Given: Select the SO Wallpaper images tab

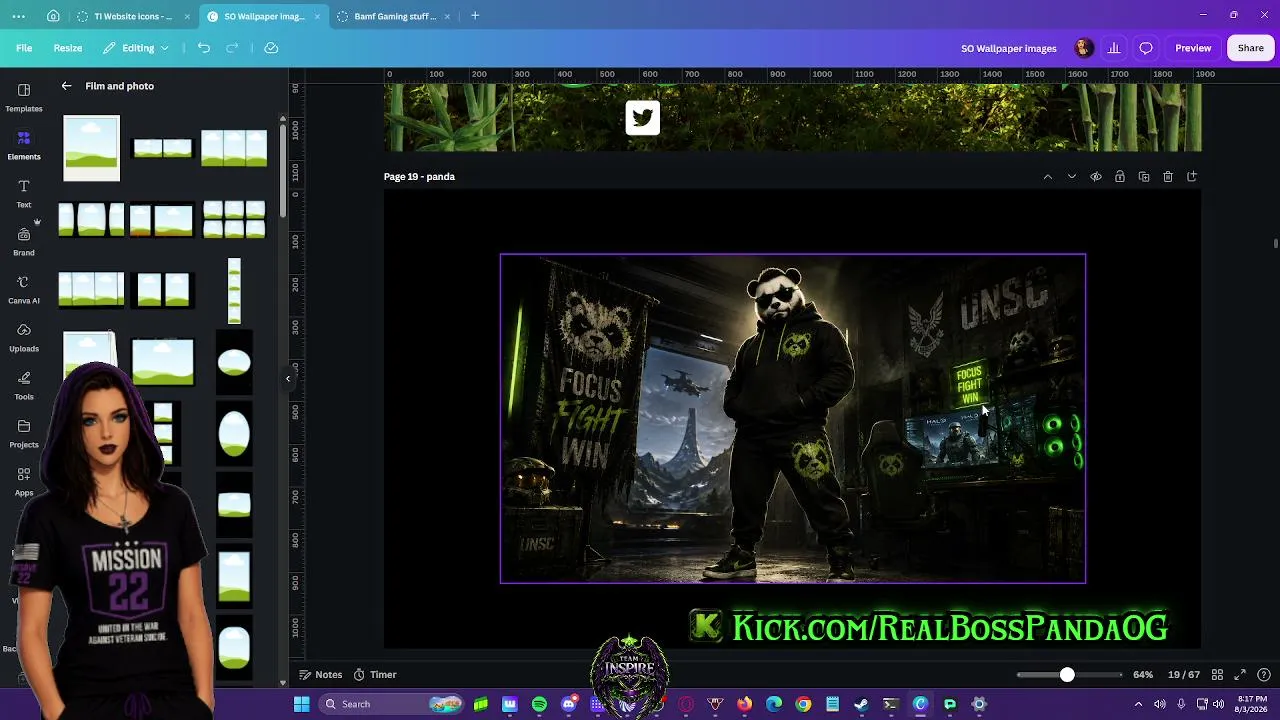Looking at the screenshot, I should click(264, 16).
